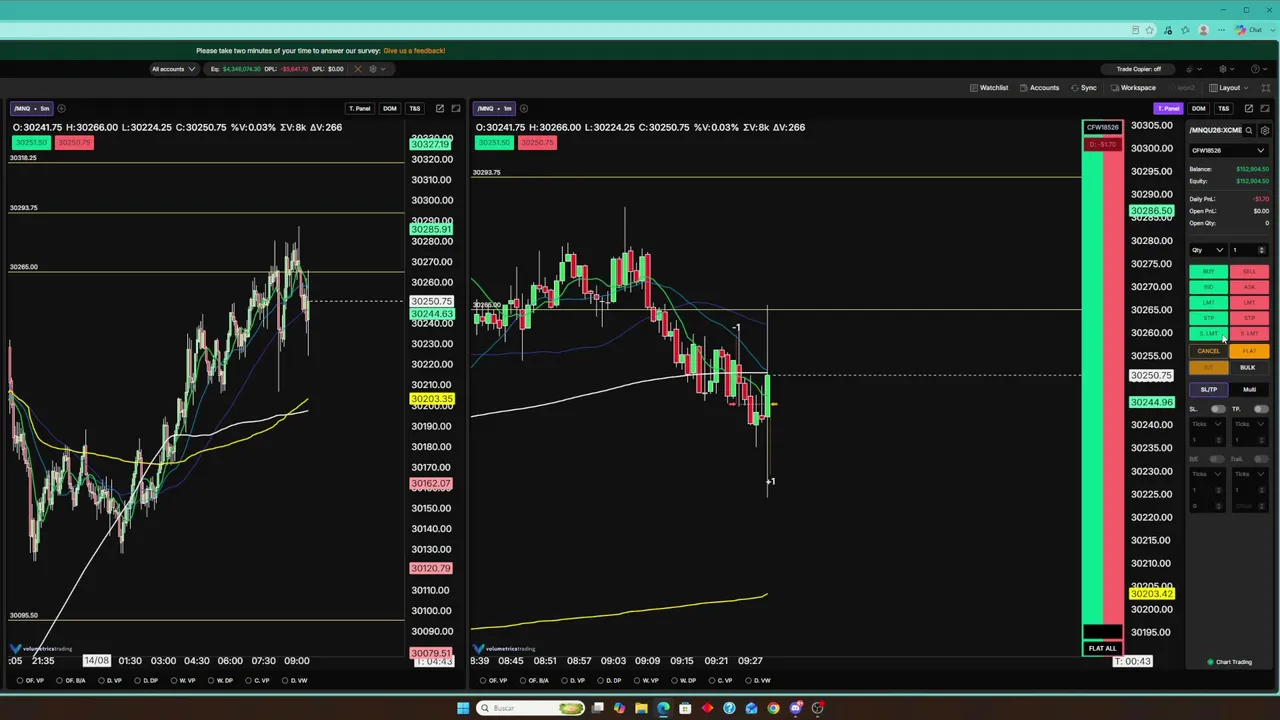Open top-right settings gear dropdown
1280x720 pixels.
1227,69
